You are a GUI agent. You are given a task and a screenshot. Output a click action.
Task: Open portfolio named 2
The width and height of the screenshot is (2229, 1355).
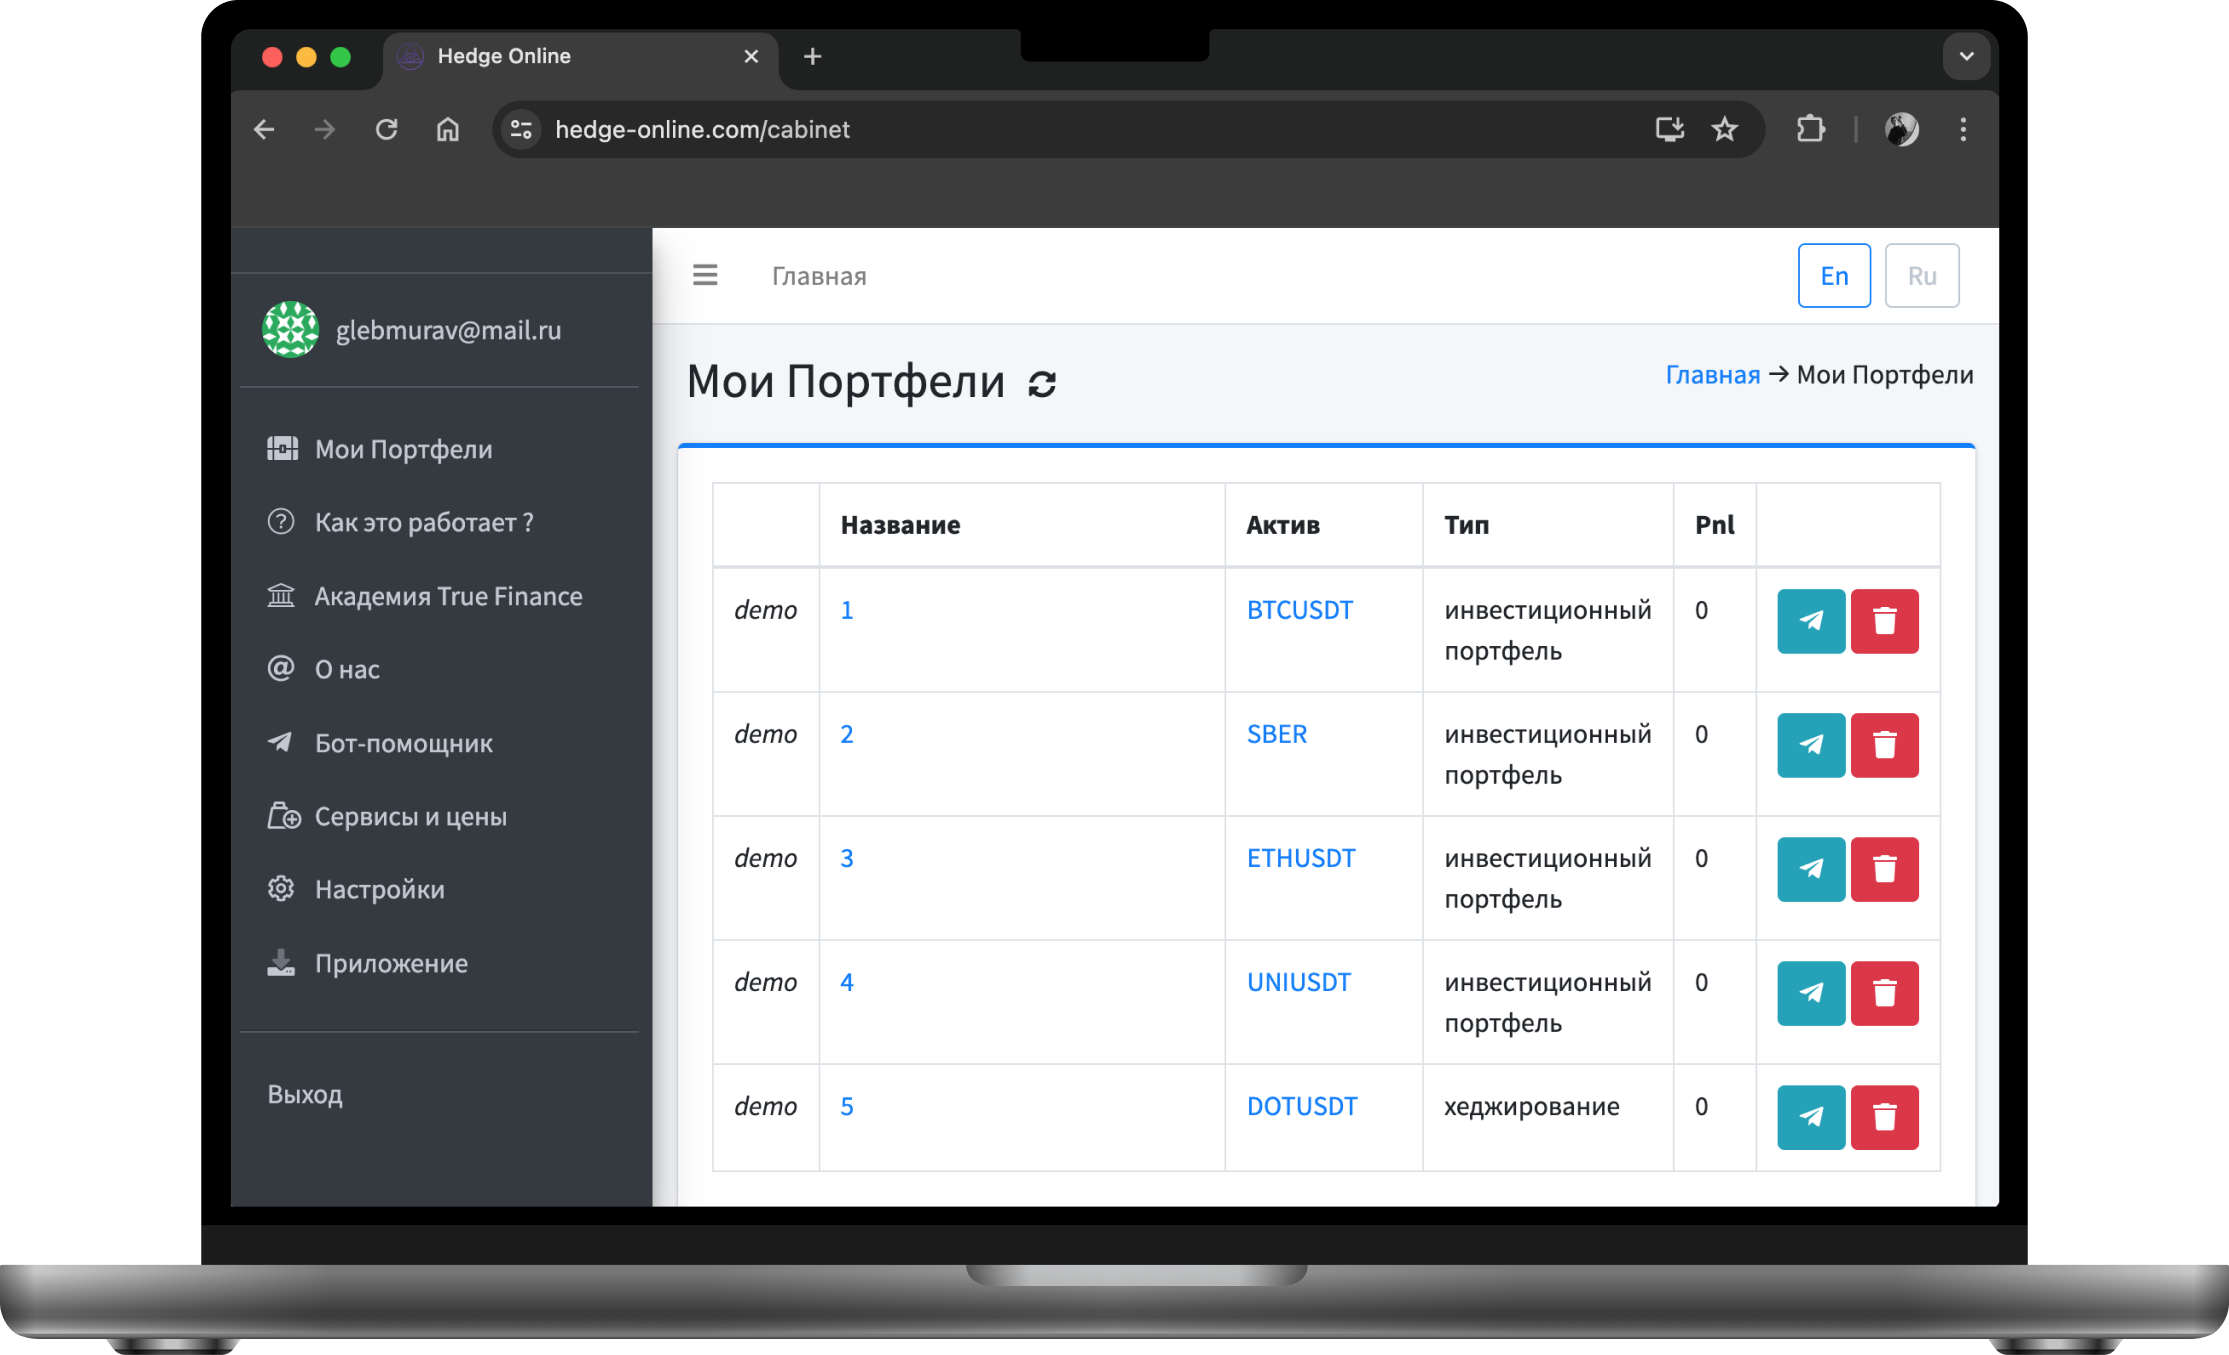847,734
